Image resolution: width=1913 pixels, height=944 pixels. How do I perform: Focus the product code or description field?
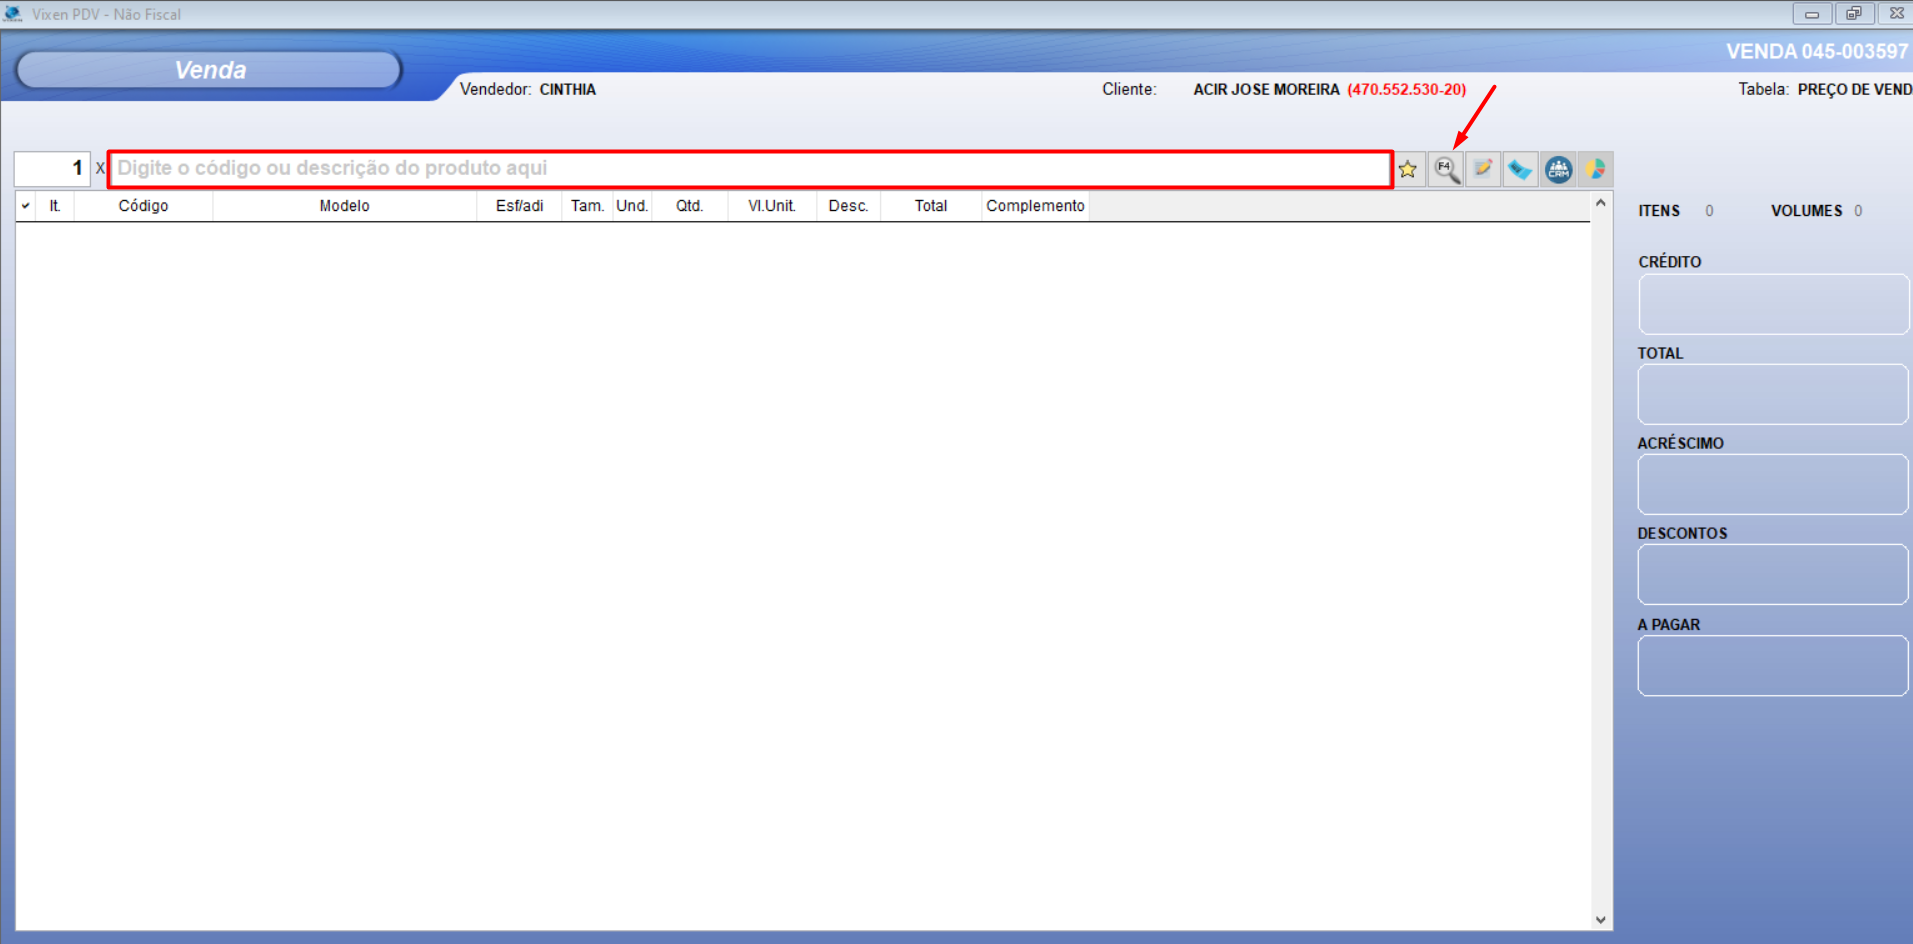[x=750, y=169]
